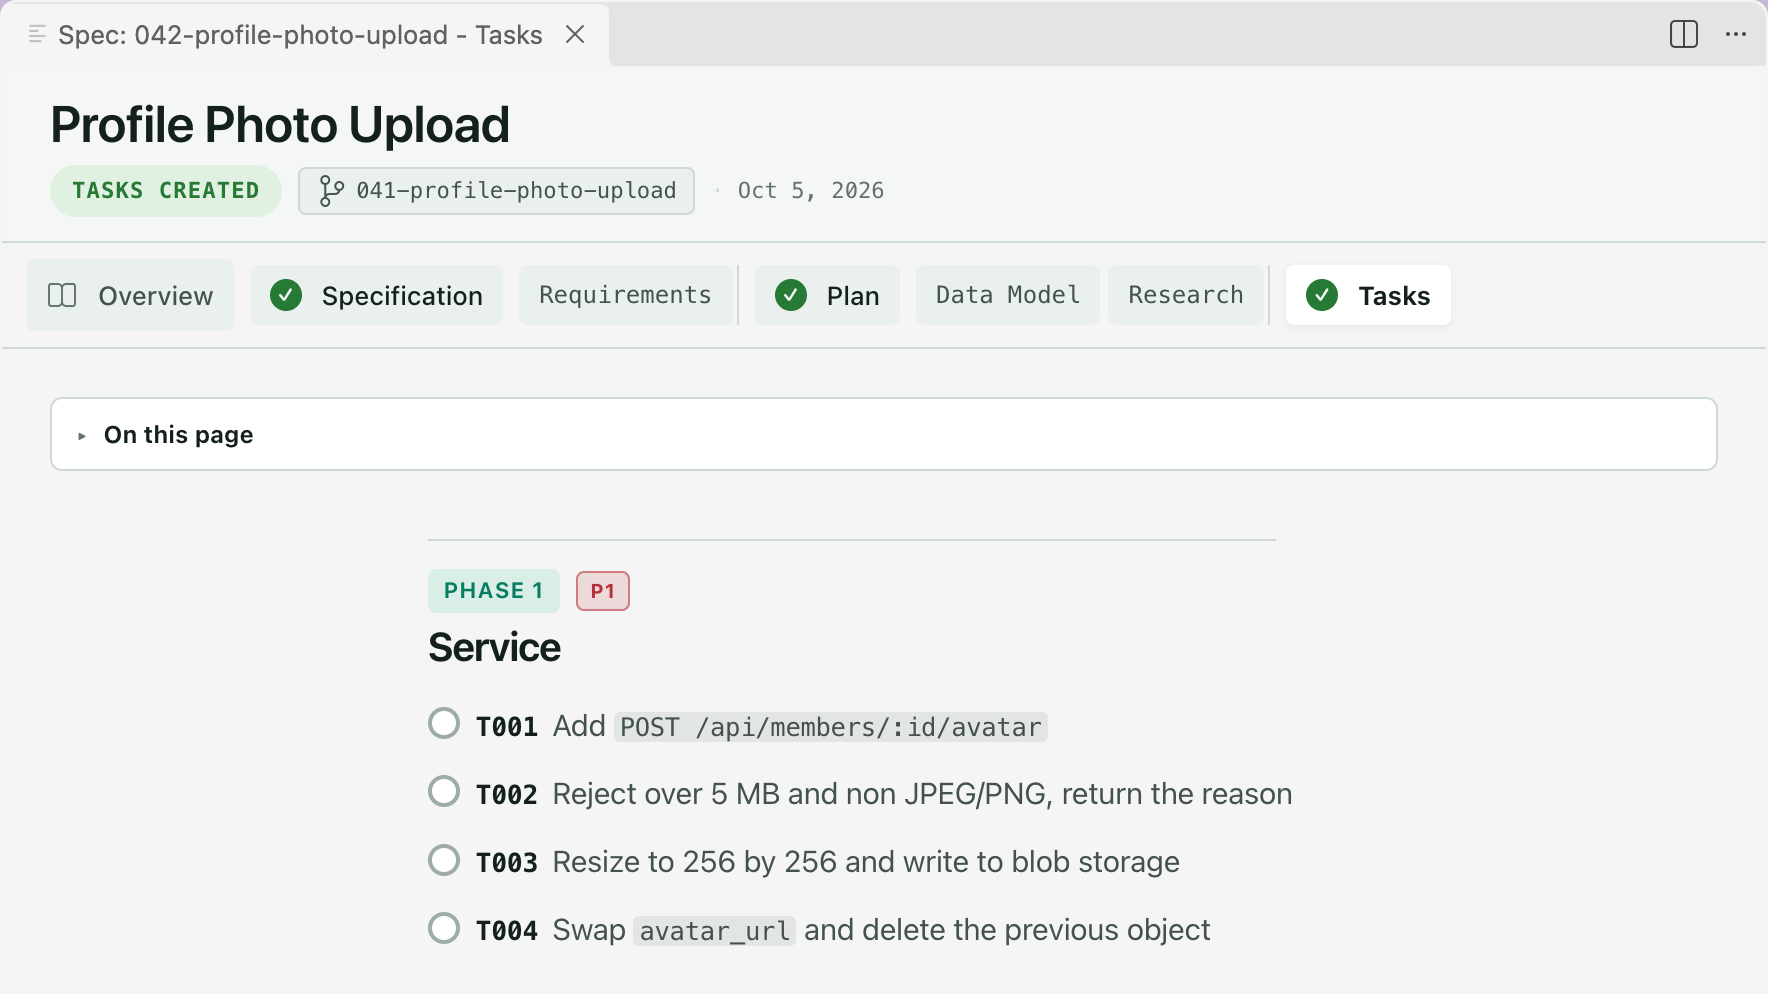Mark task T002 as complete

[x=444, y=791]
